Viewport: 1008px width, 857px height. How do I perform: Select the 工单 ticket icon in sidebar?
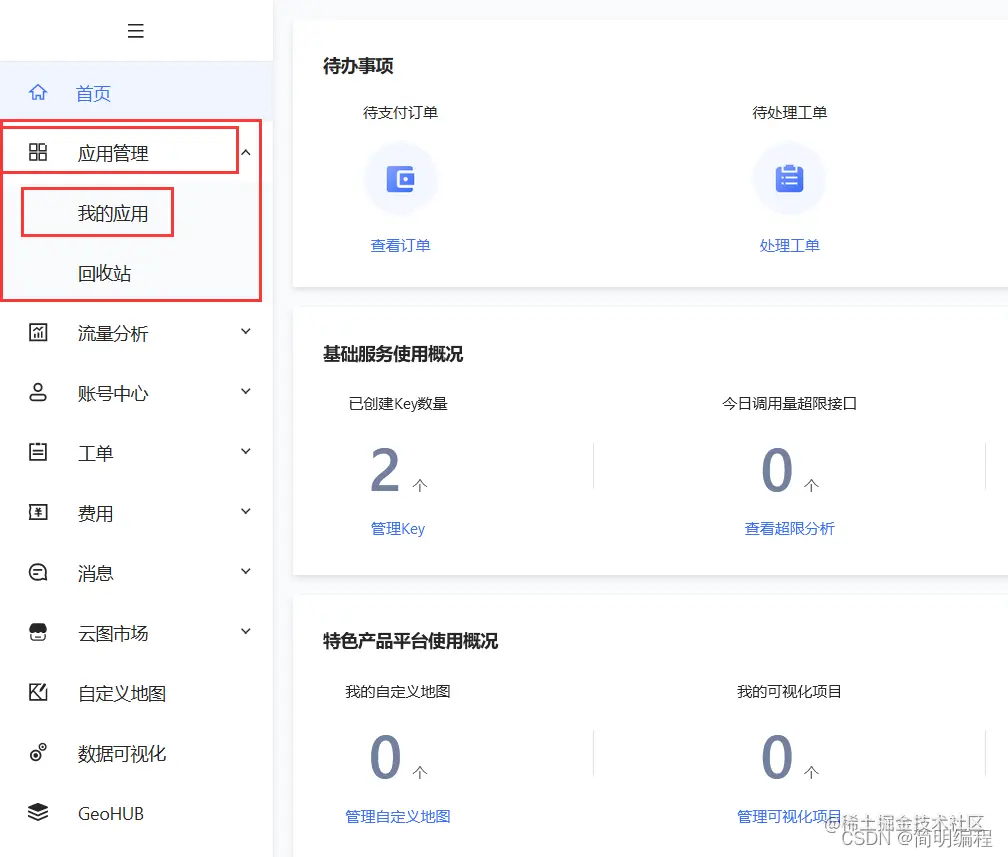click(x=38, y=452)
